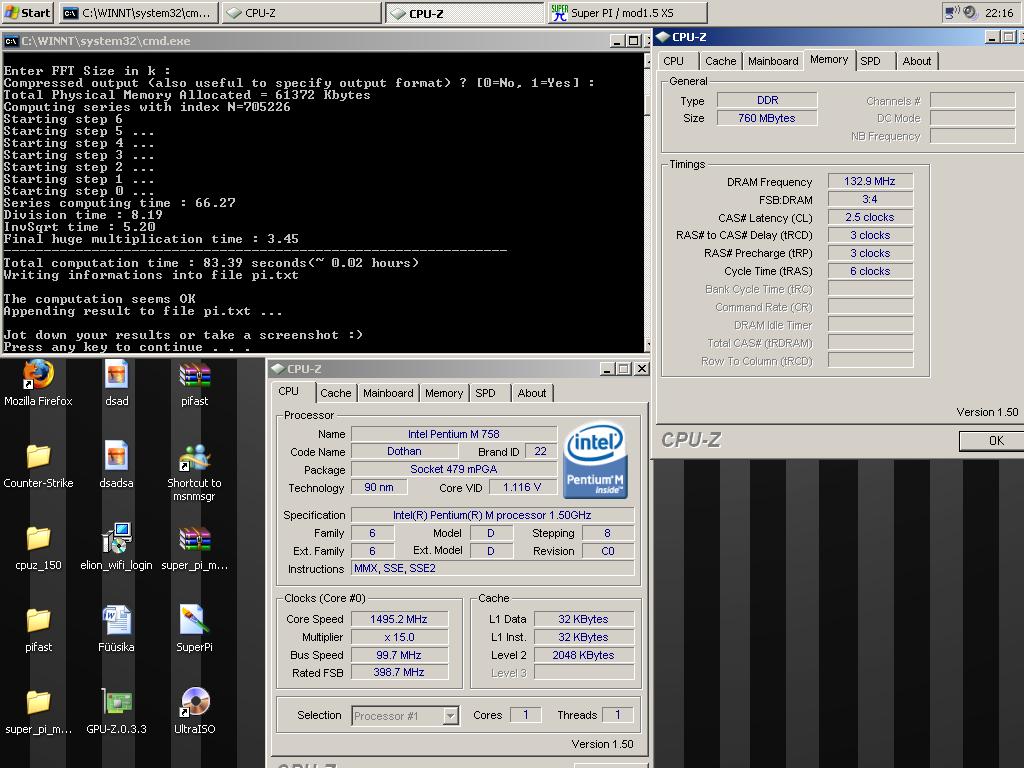The width and height of the screenshot is (1024, 768).
Task: Click the FSB:DRAM ratio value 3:4
Action: click(x=869, y=200)
